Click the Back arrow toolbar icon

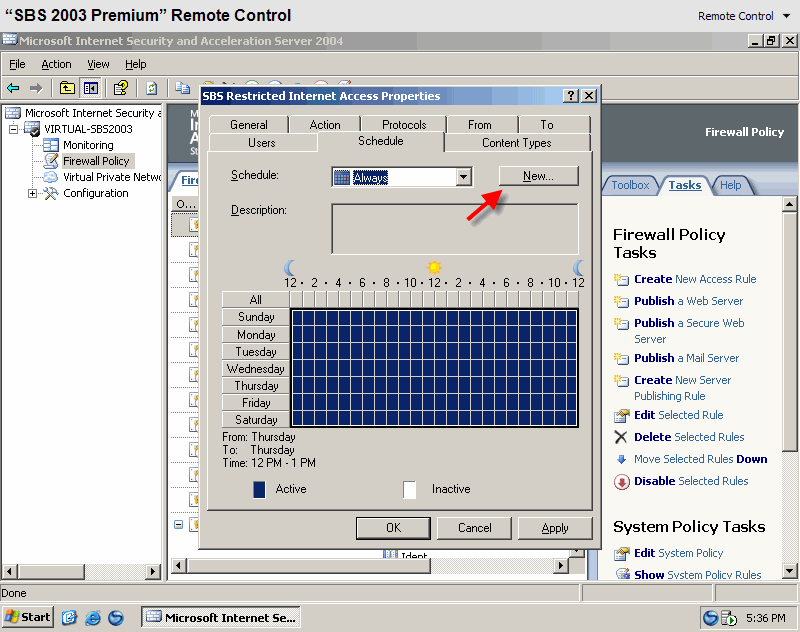click(13, 88)
